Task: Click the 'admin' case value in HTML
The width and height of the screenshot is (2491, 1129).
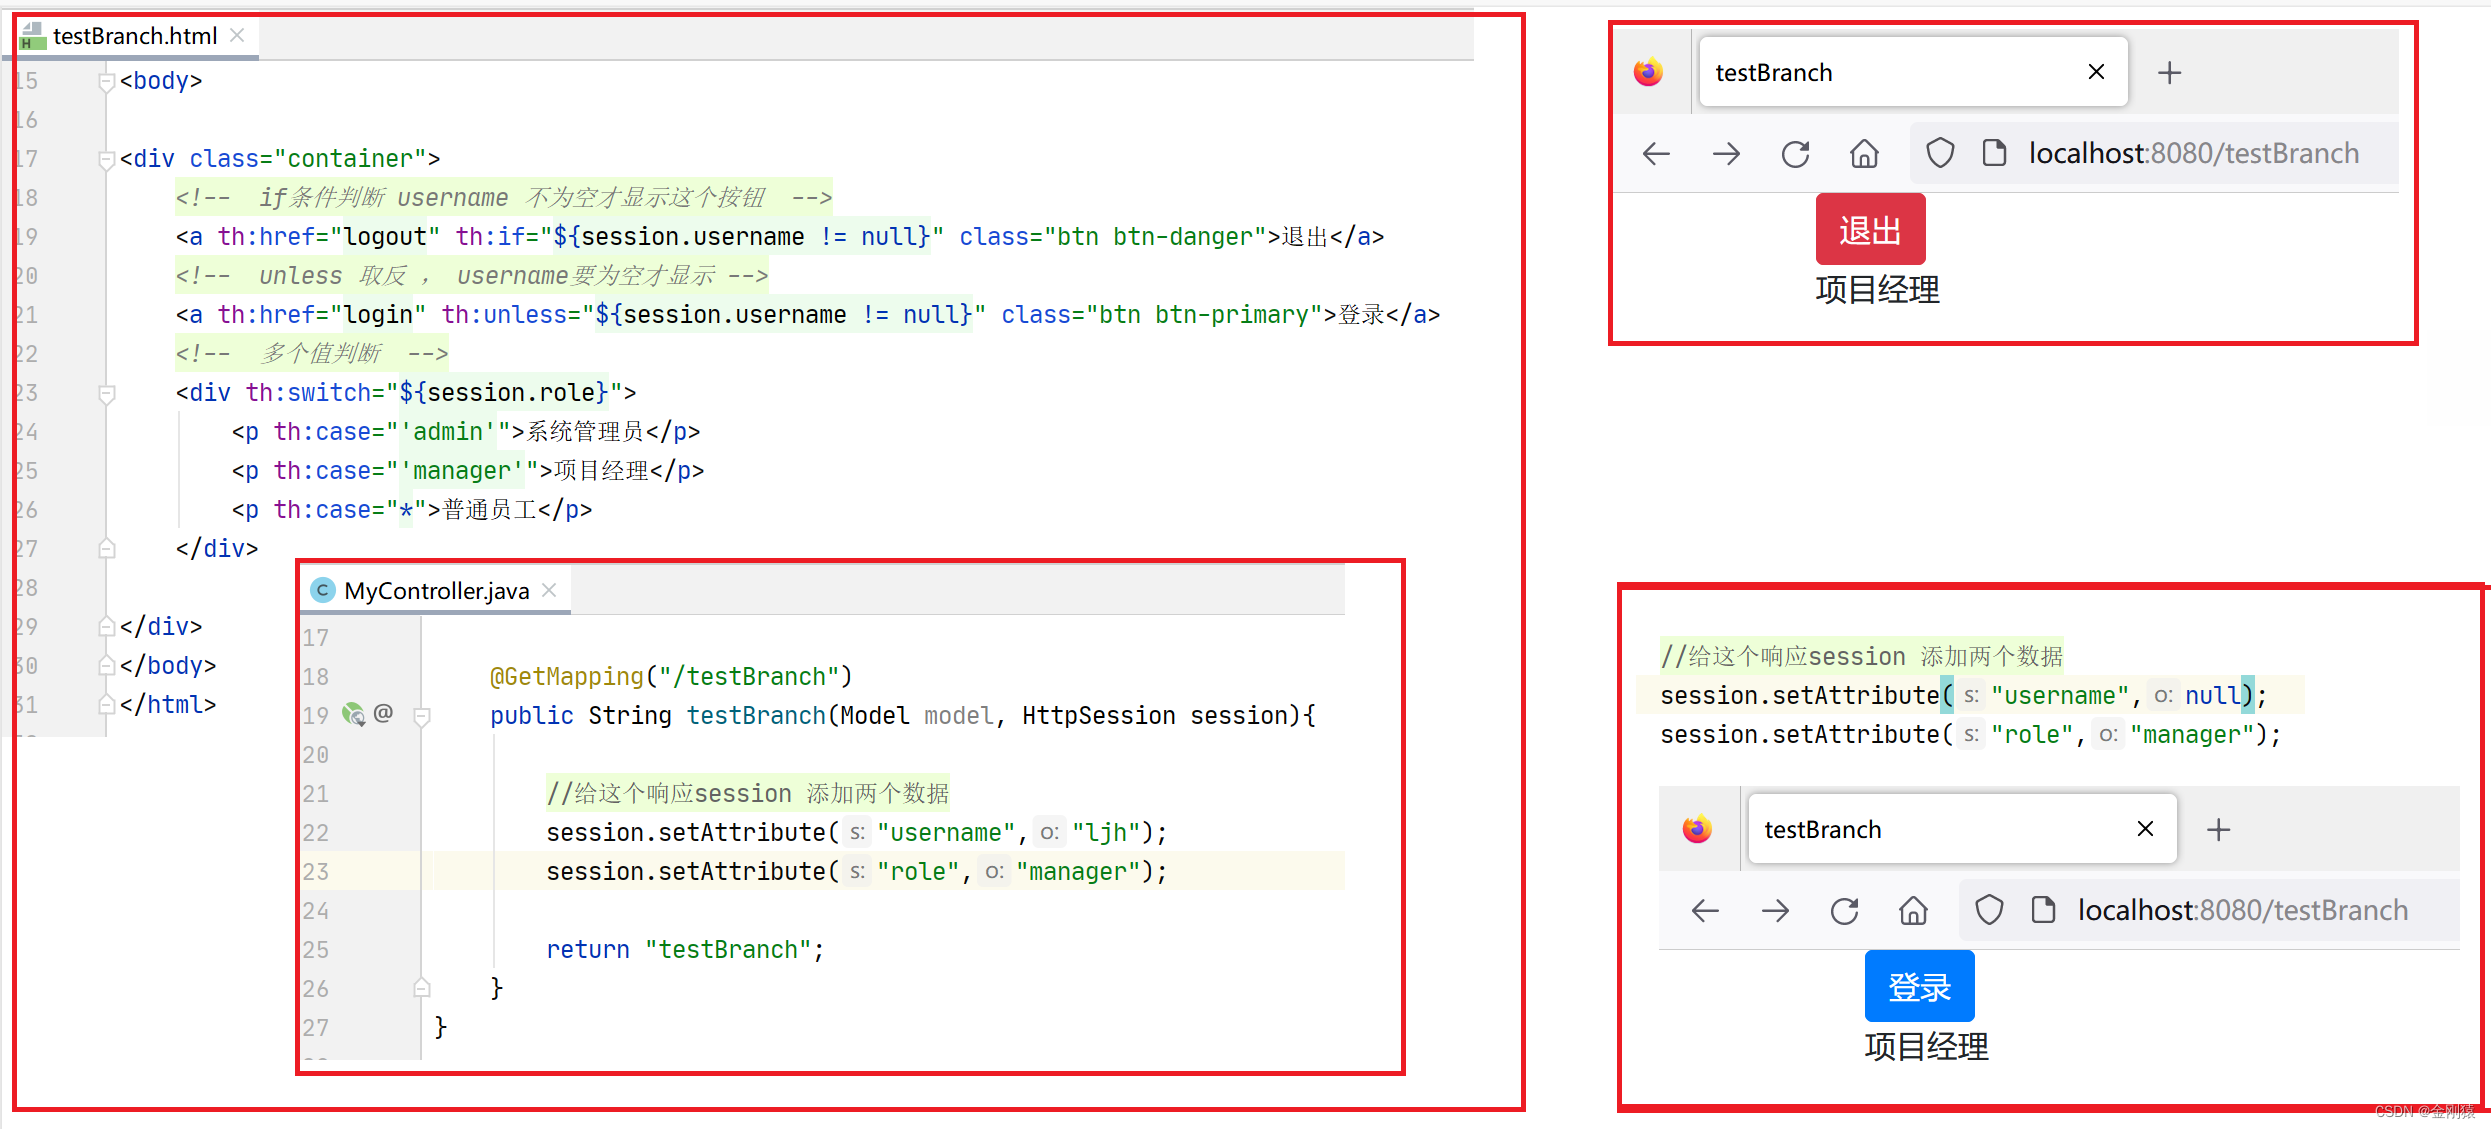Action: (448, 432)
